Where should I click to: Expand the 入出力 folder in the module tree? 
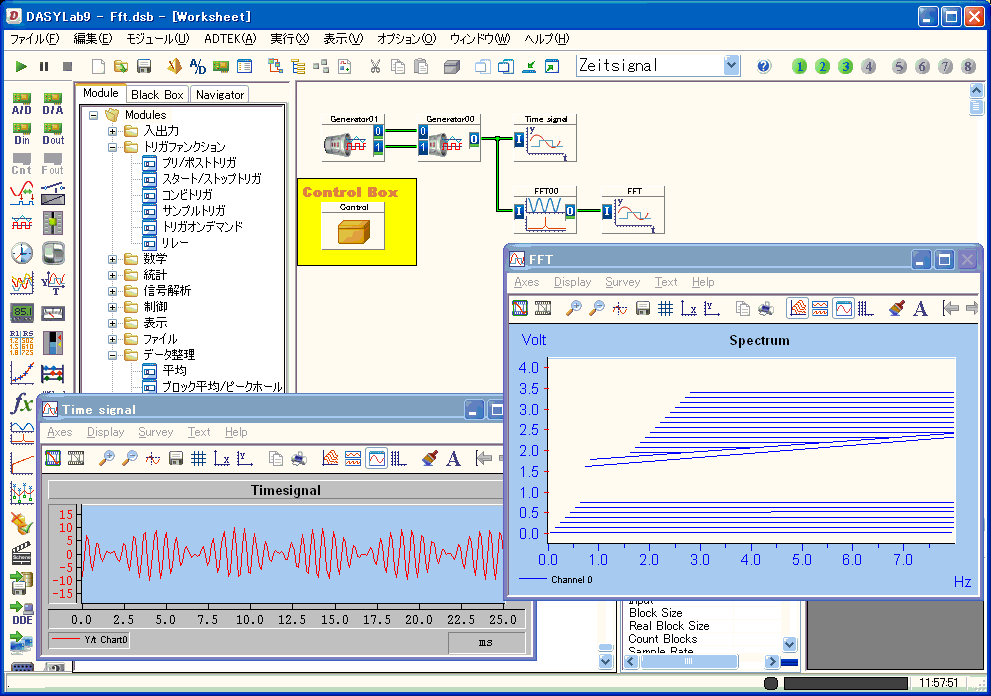click(x=112, y=131)
